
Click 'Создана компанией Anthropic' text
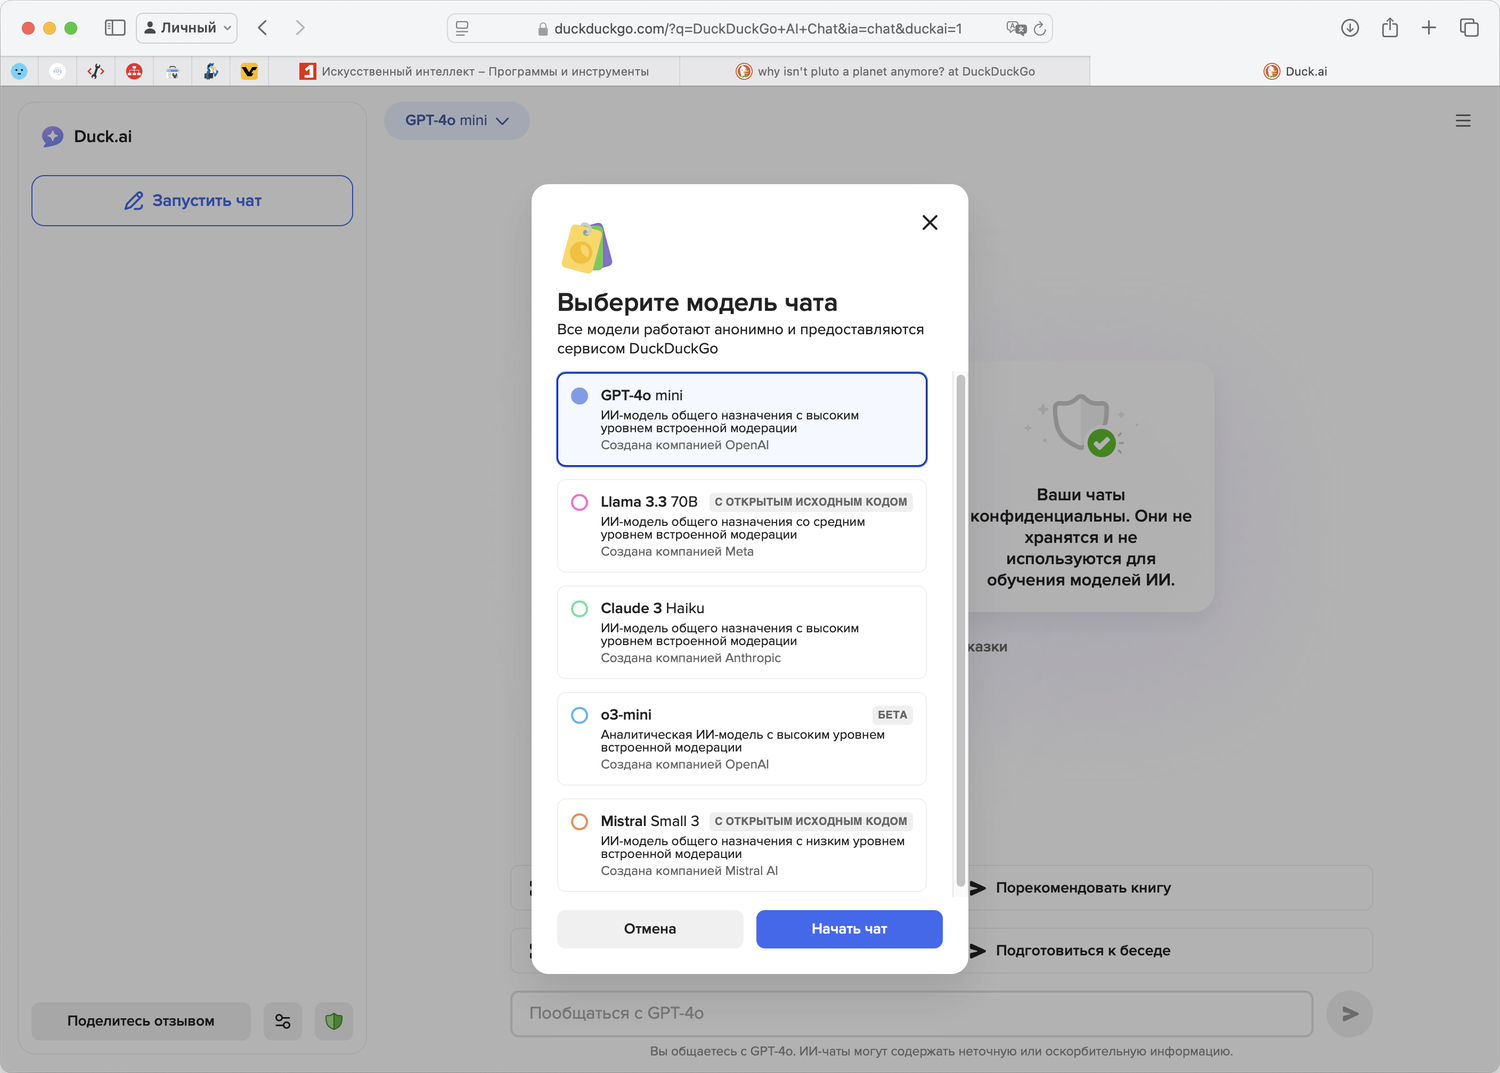point(691,658)
